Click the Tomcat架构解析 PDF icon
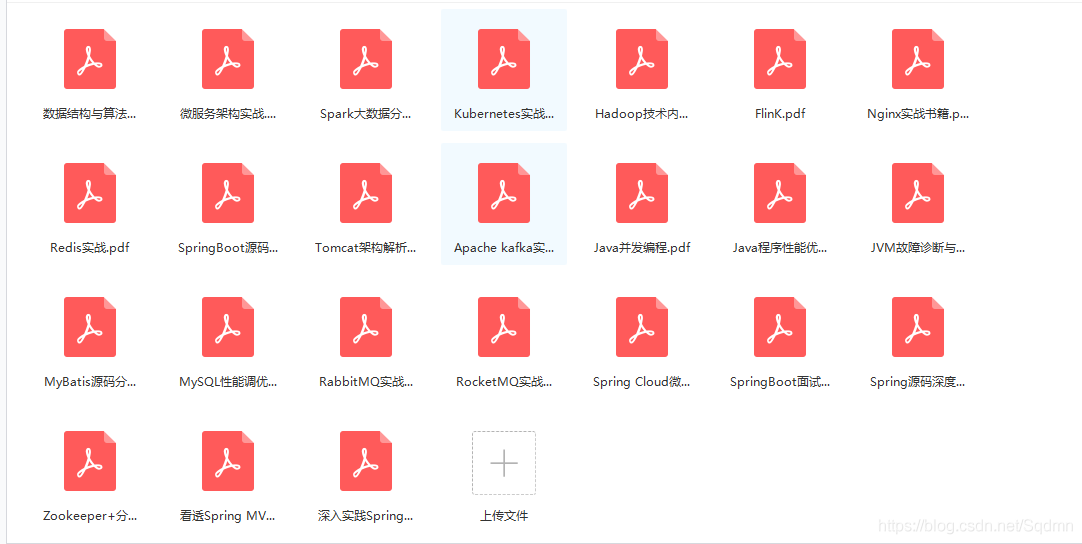This screenshot has height=544, width=1082. point(366,193)
